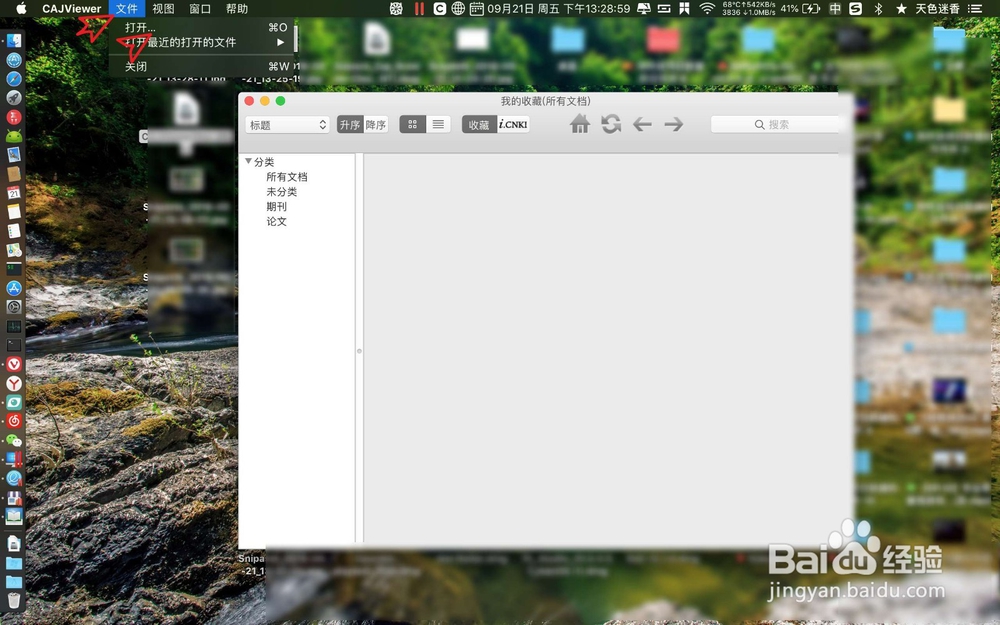Toggle descending sort with 降序
The height and width of the screenshot is (625, 1000).
pos(375,124)
